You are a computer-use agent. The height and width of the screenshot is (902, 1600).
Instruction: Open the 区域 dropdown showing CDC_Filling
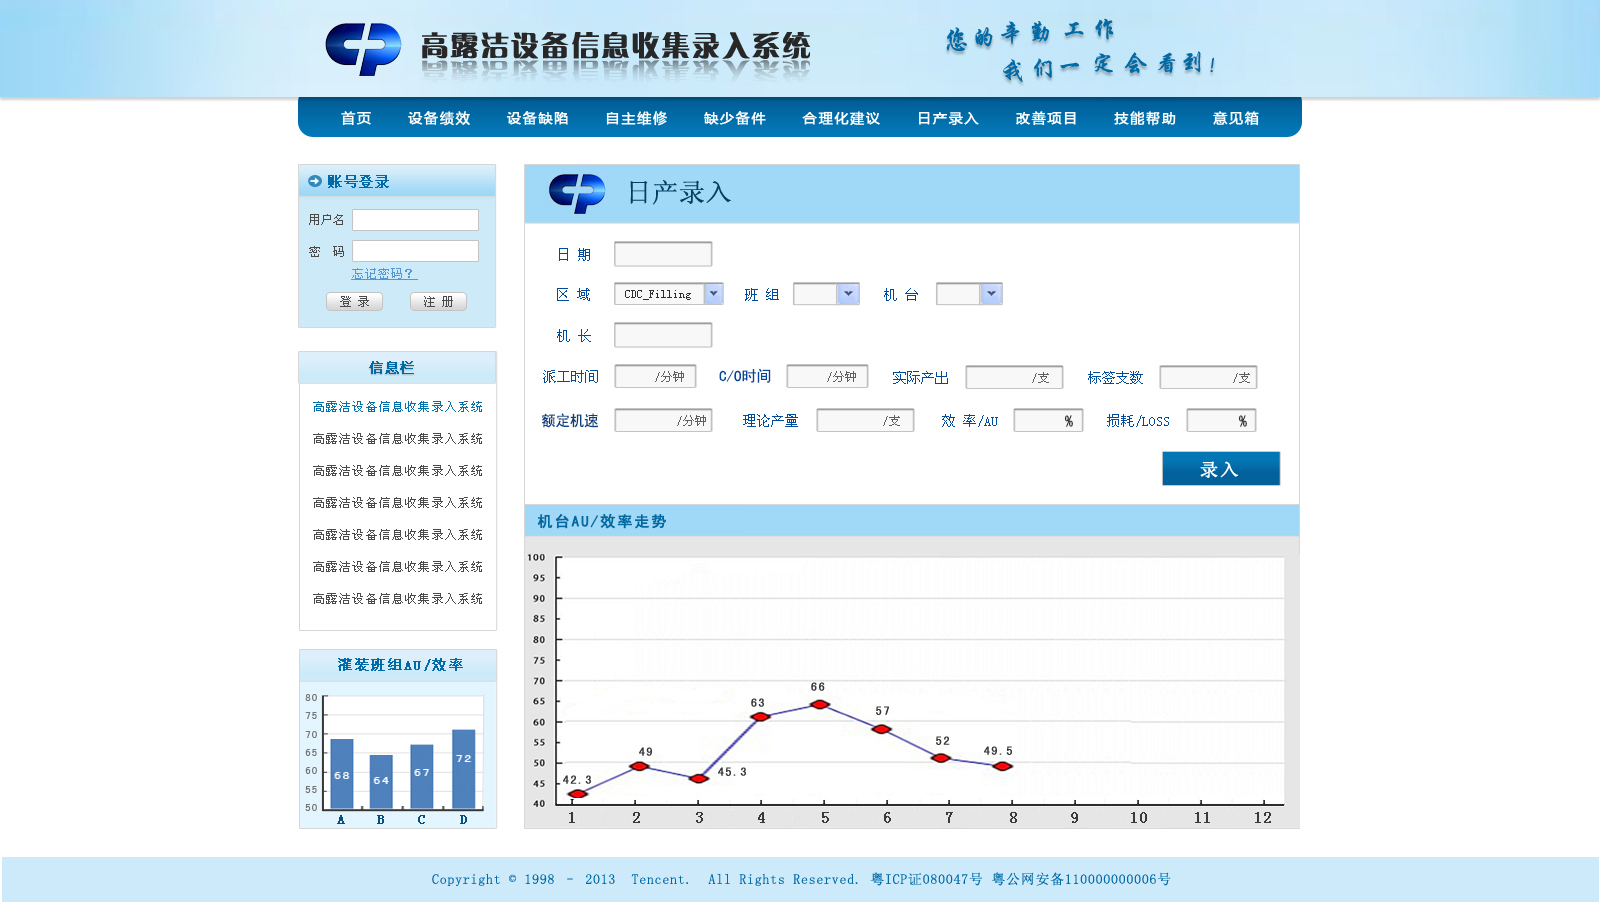713,293
